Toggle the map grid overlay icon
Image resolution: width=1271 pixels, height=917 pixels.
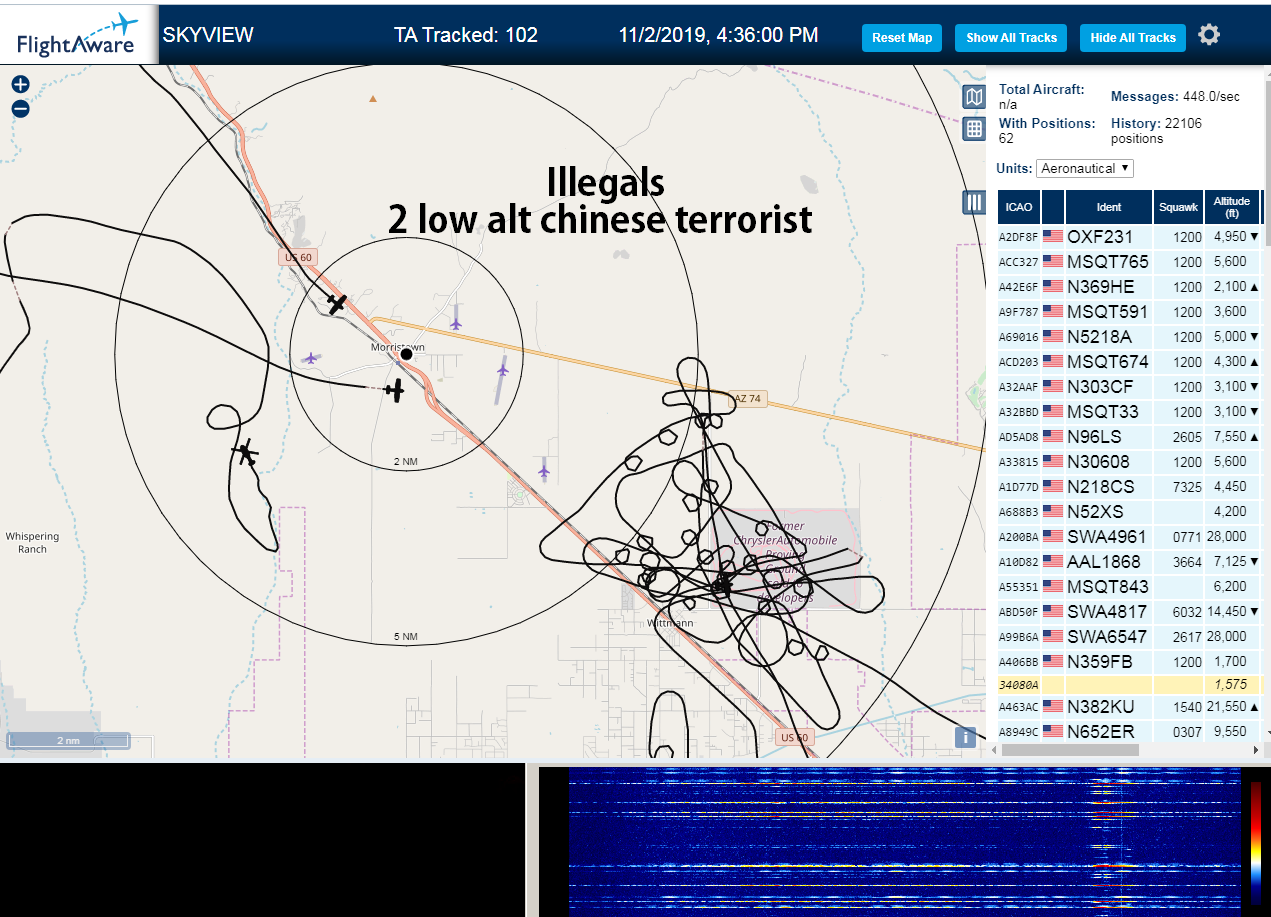coord(974,129)
